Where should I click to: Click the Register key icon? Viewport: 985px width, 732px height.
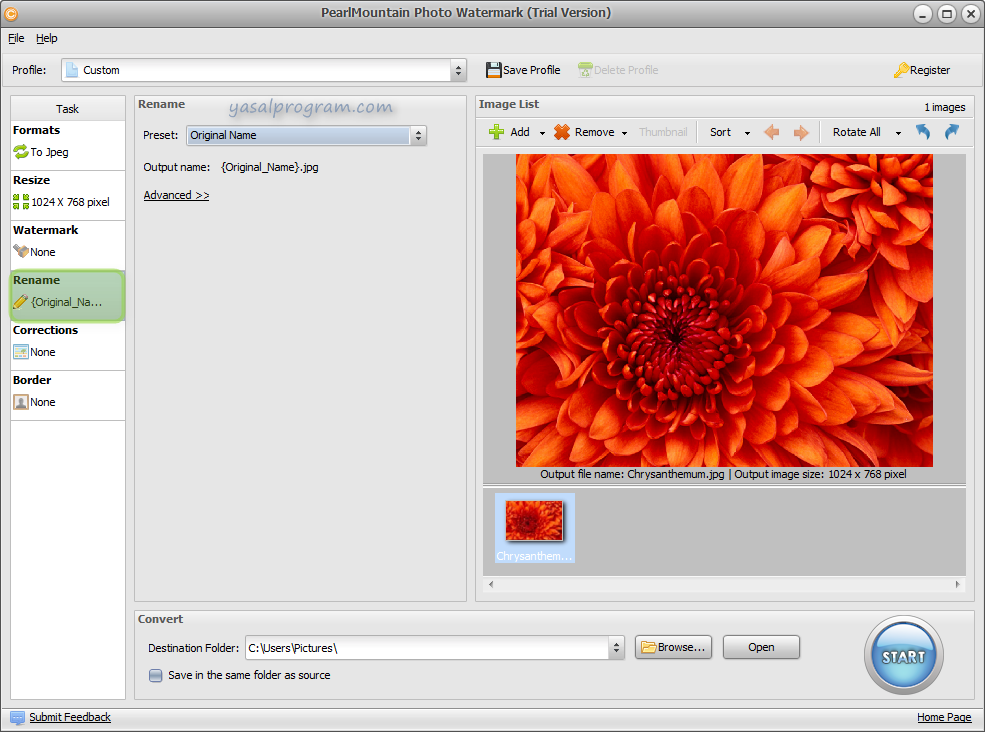901,70
